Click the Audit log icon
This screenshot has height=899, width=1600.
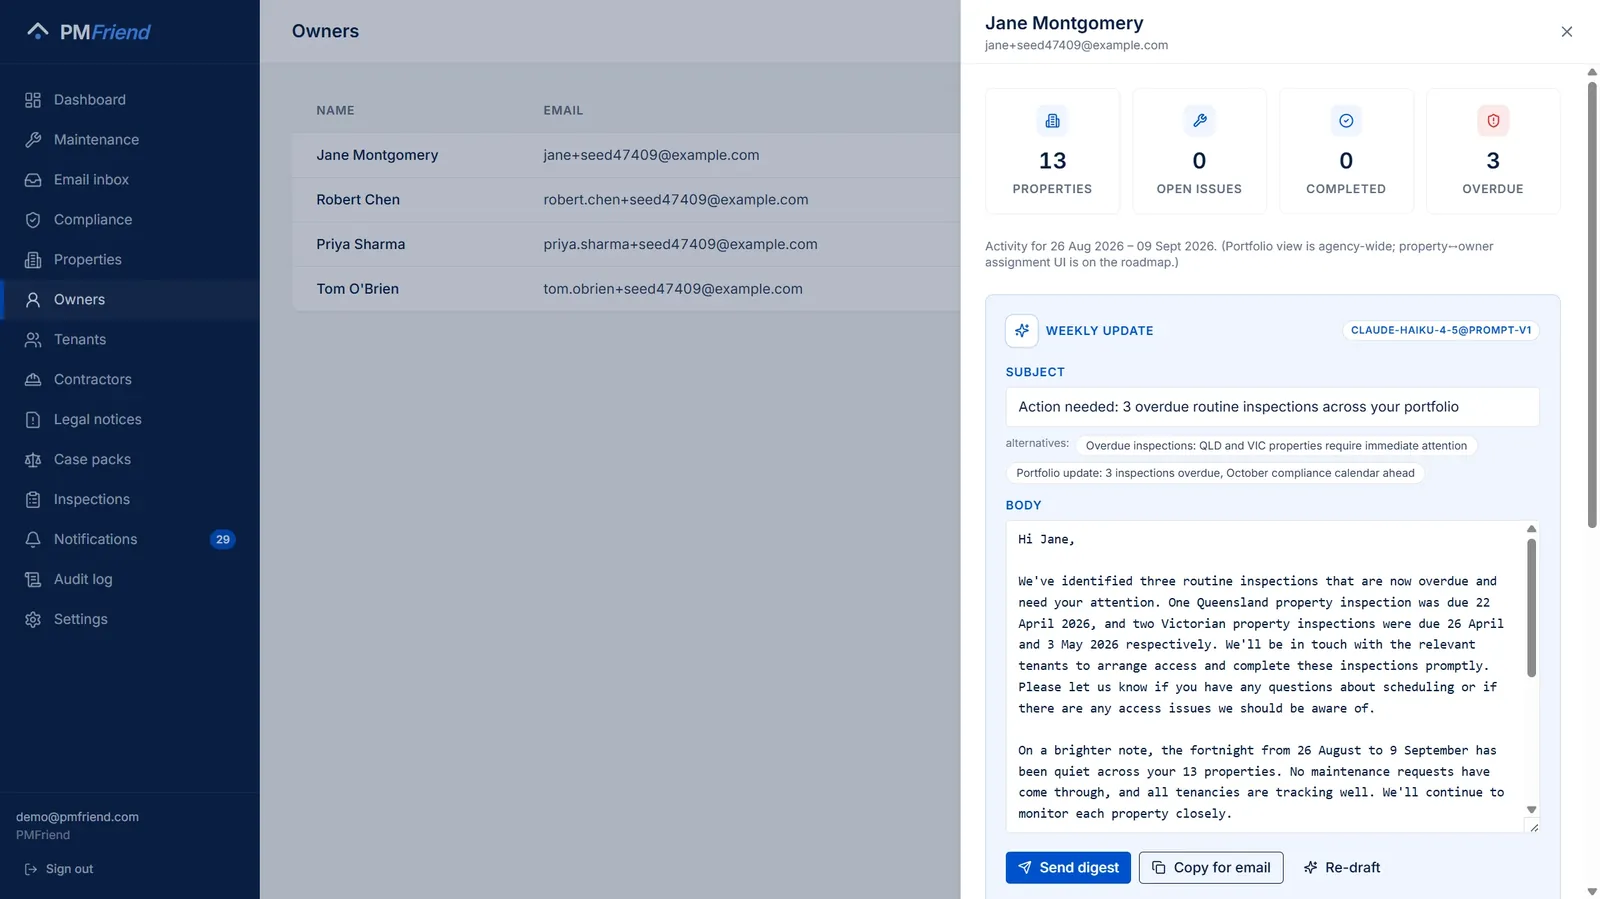pos(33,579)
